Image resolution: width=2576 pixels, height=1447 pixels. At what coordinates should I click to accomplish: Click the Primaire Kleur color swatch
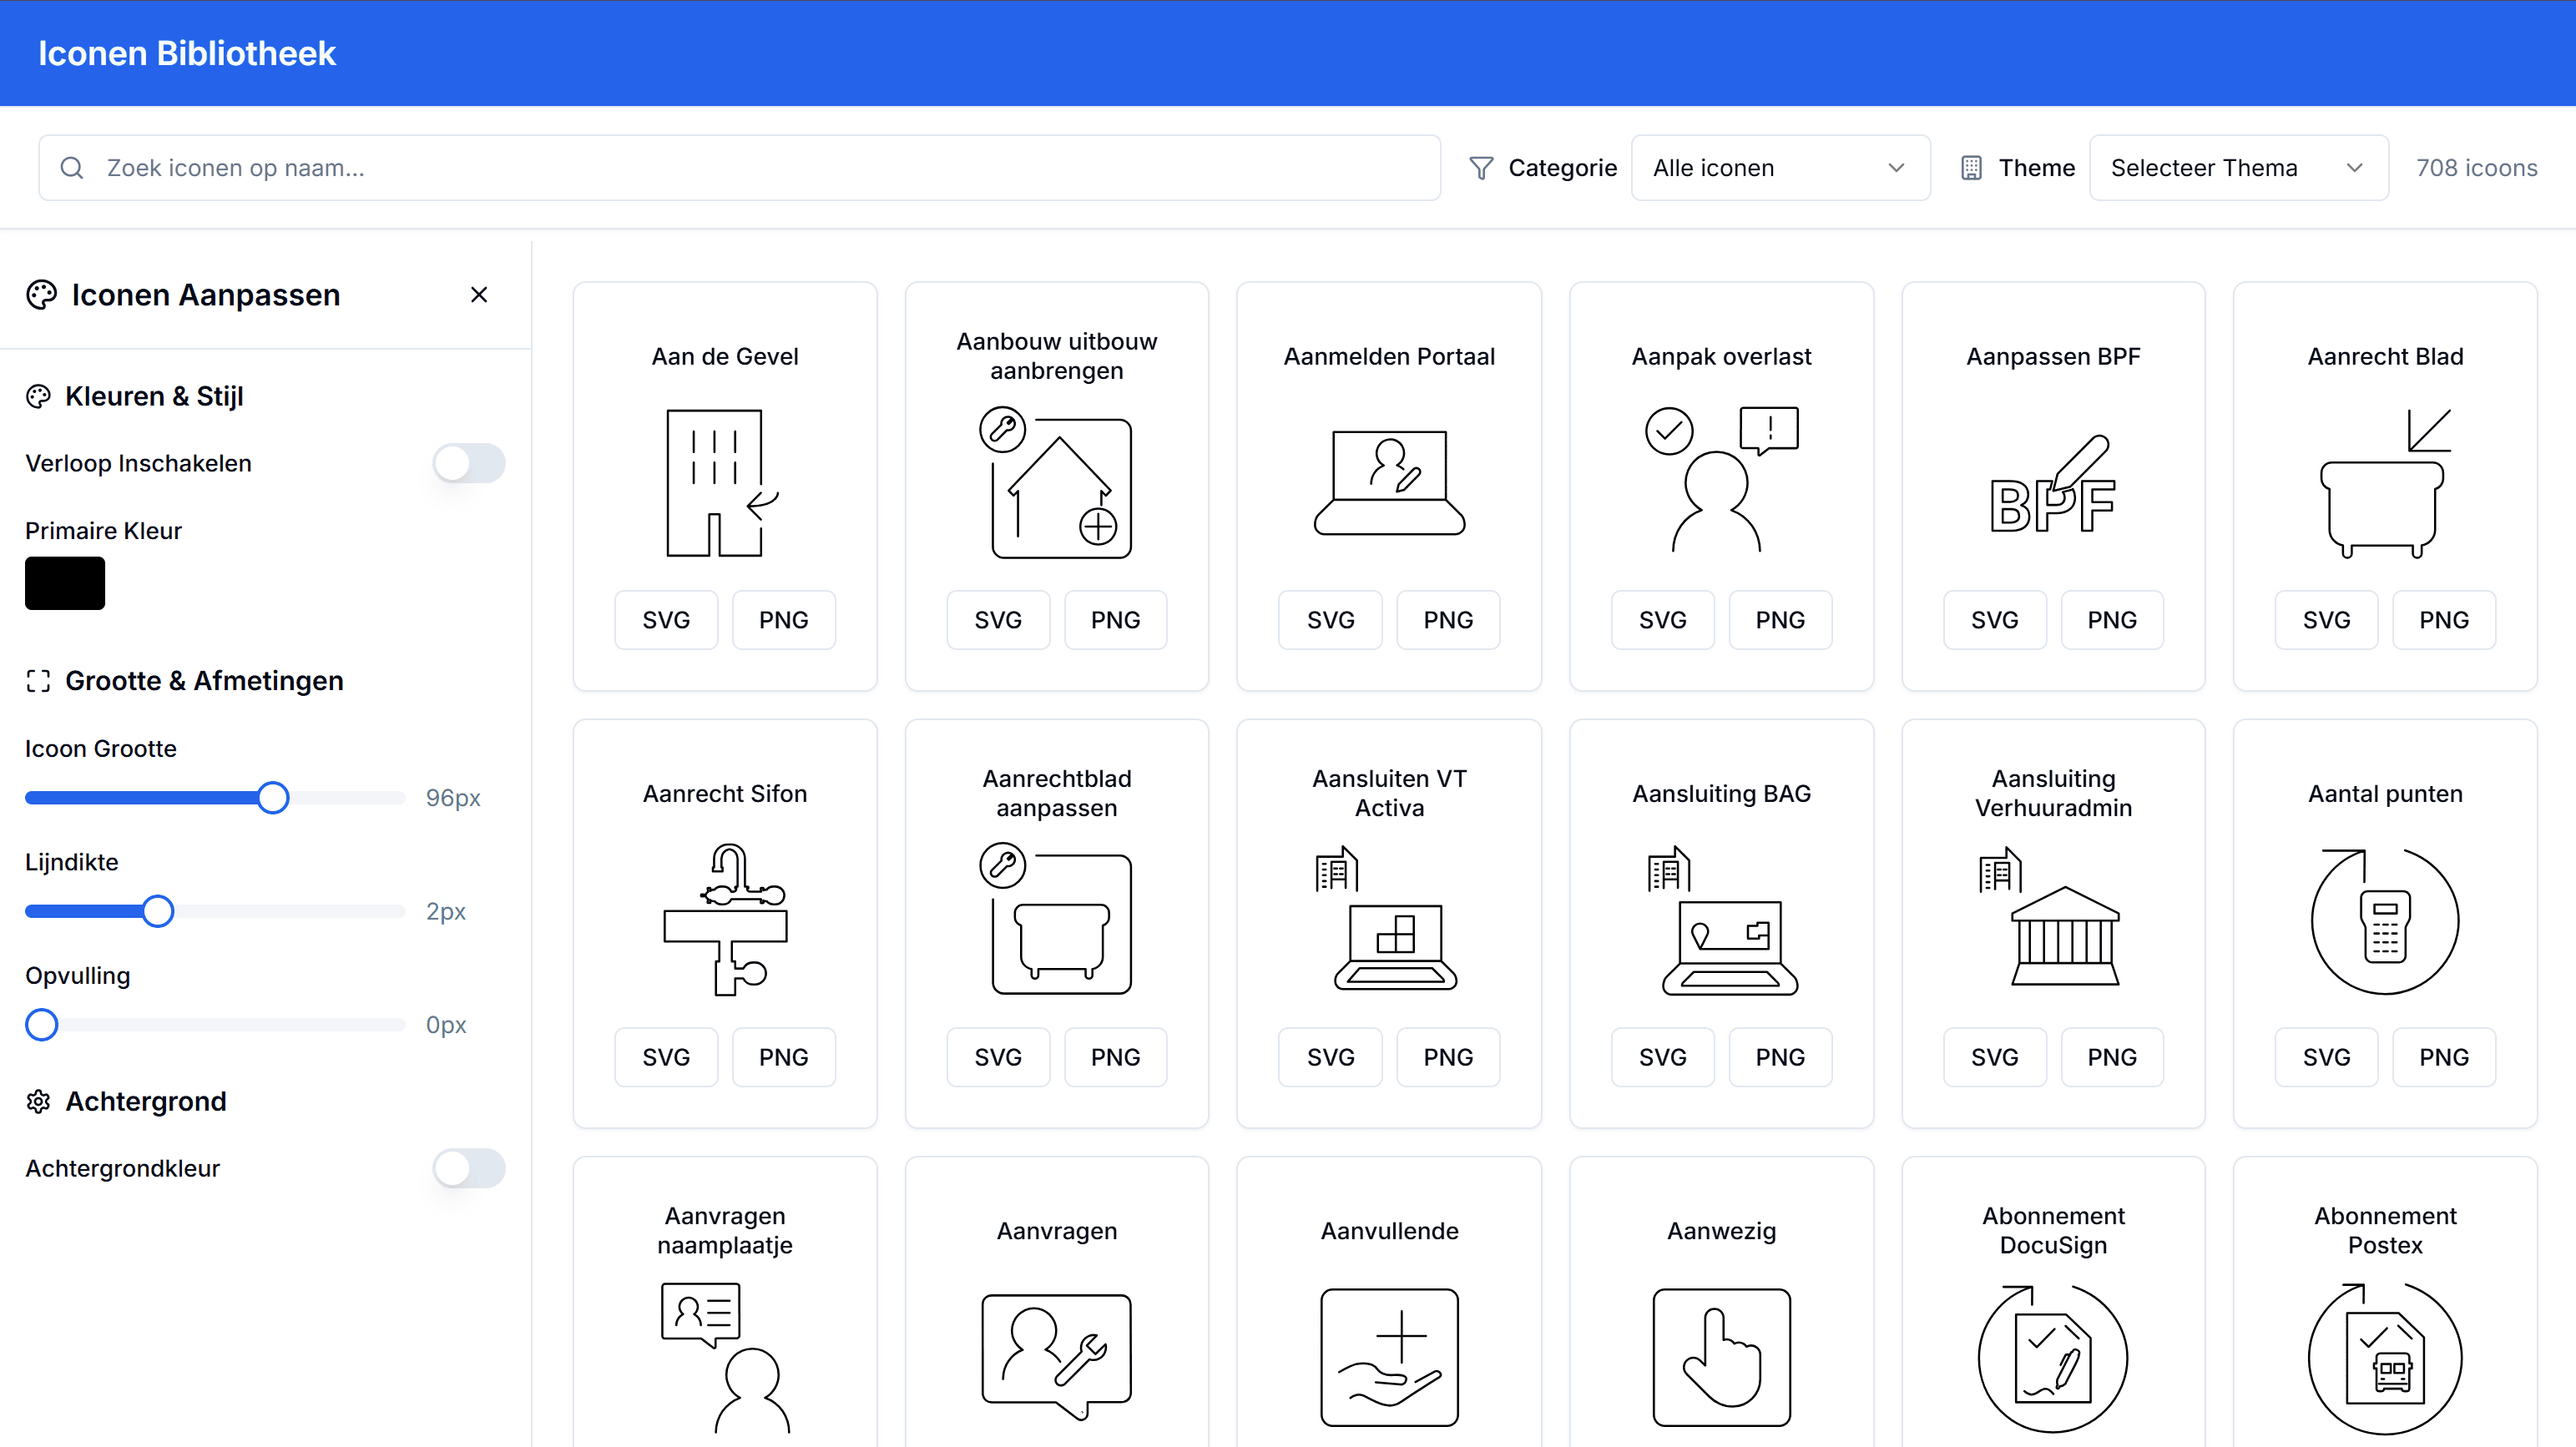point(64,583)
